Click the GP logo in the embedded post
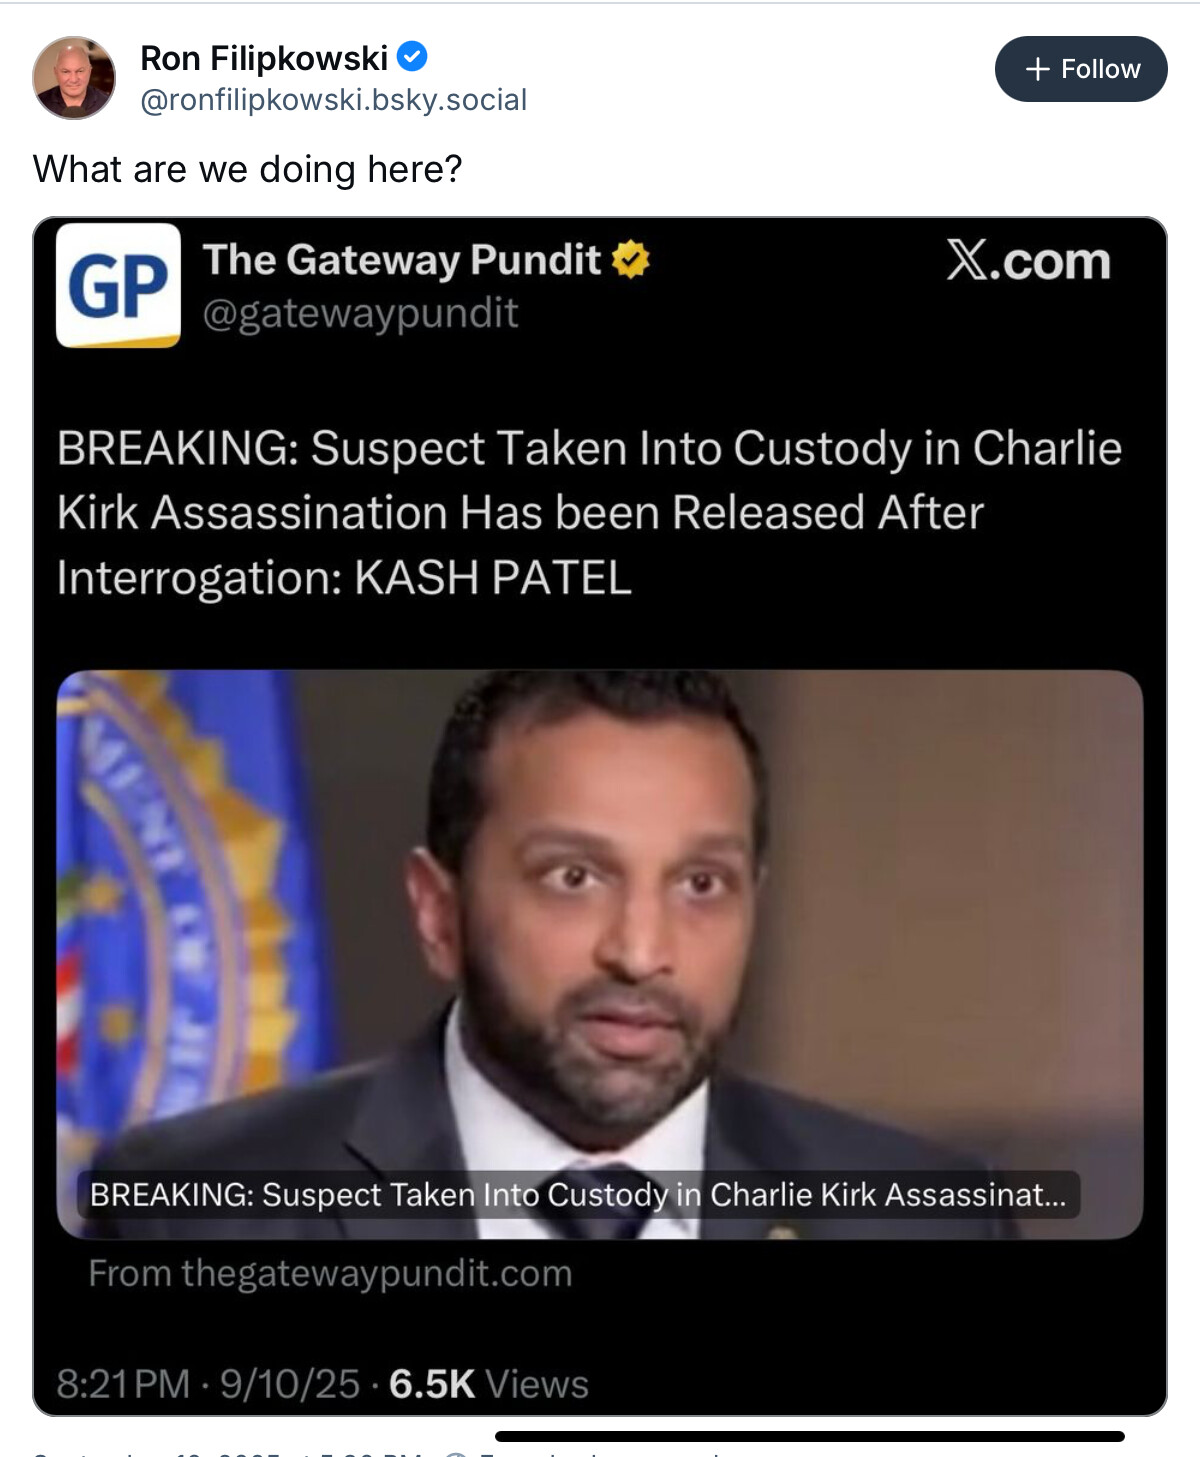The height and width of the screenshot is (1457, 1200). pos(118,285)
